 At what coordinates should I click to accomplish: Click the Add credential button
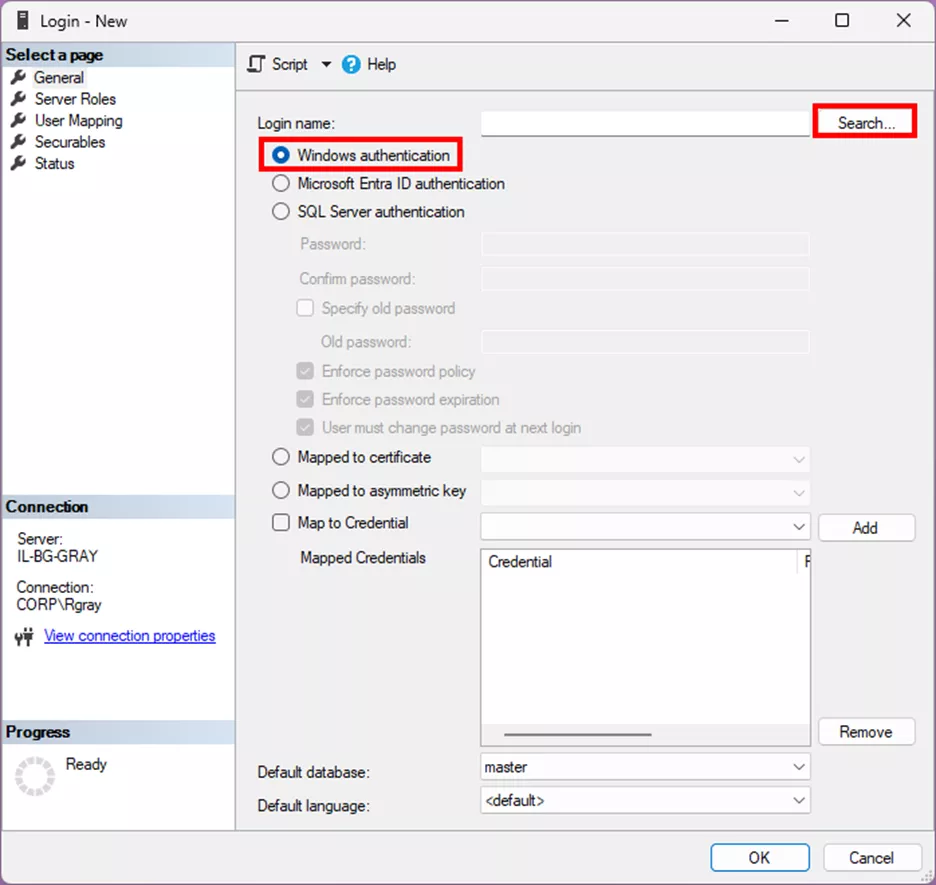(866, 528)
